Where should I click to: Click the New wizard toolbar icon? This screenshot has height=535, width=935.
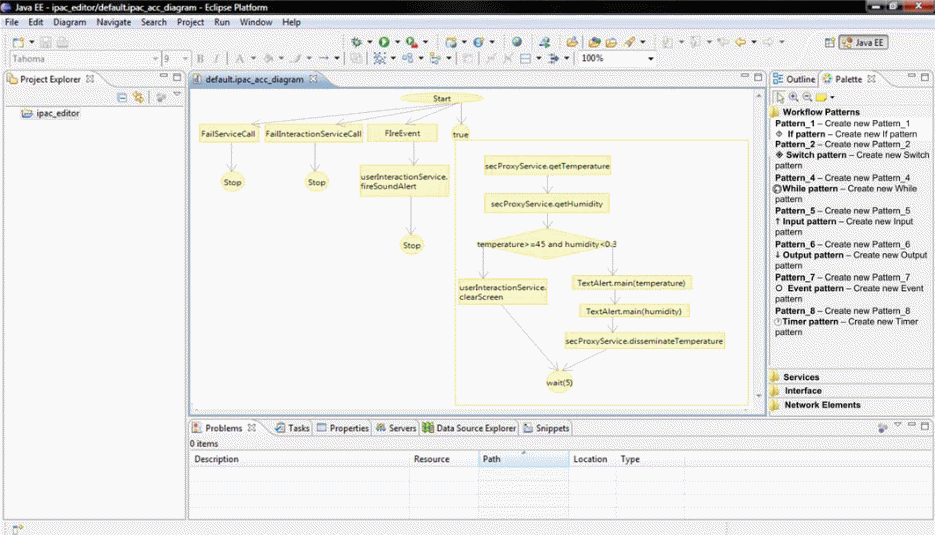[x=18, y=42]
